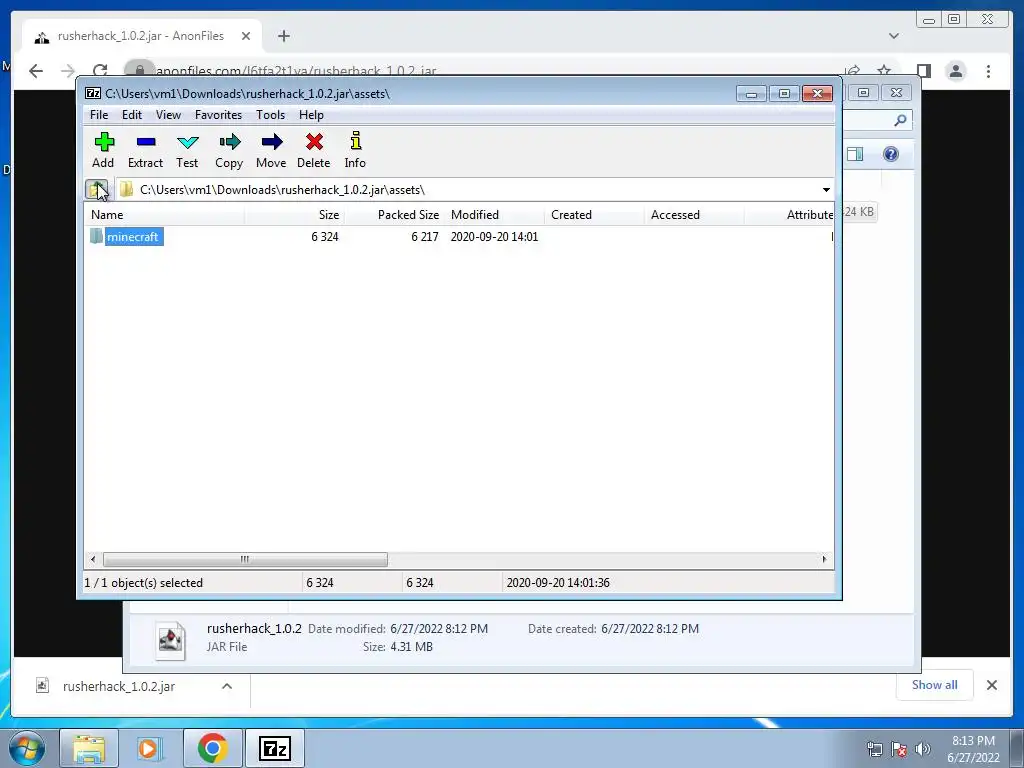Click the 2020-09-20 14:01 modified cell

(x=494, y=236)
